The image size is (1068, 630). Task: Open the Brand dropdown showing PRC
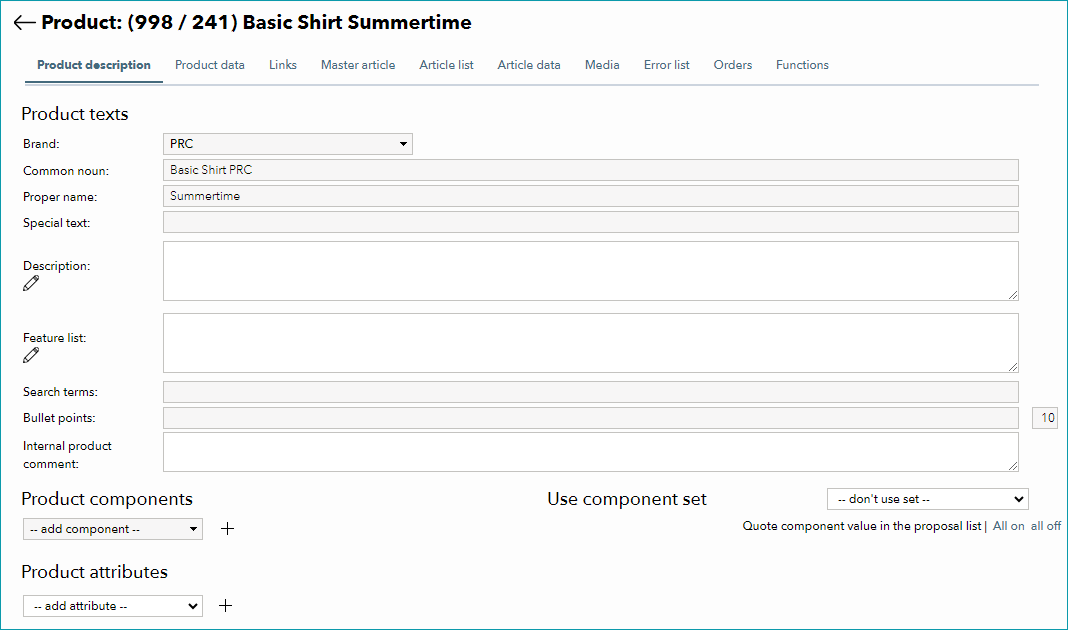coord(287,144)
